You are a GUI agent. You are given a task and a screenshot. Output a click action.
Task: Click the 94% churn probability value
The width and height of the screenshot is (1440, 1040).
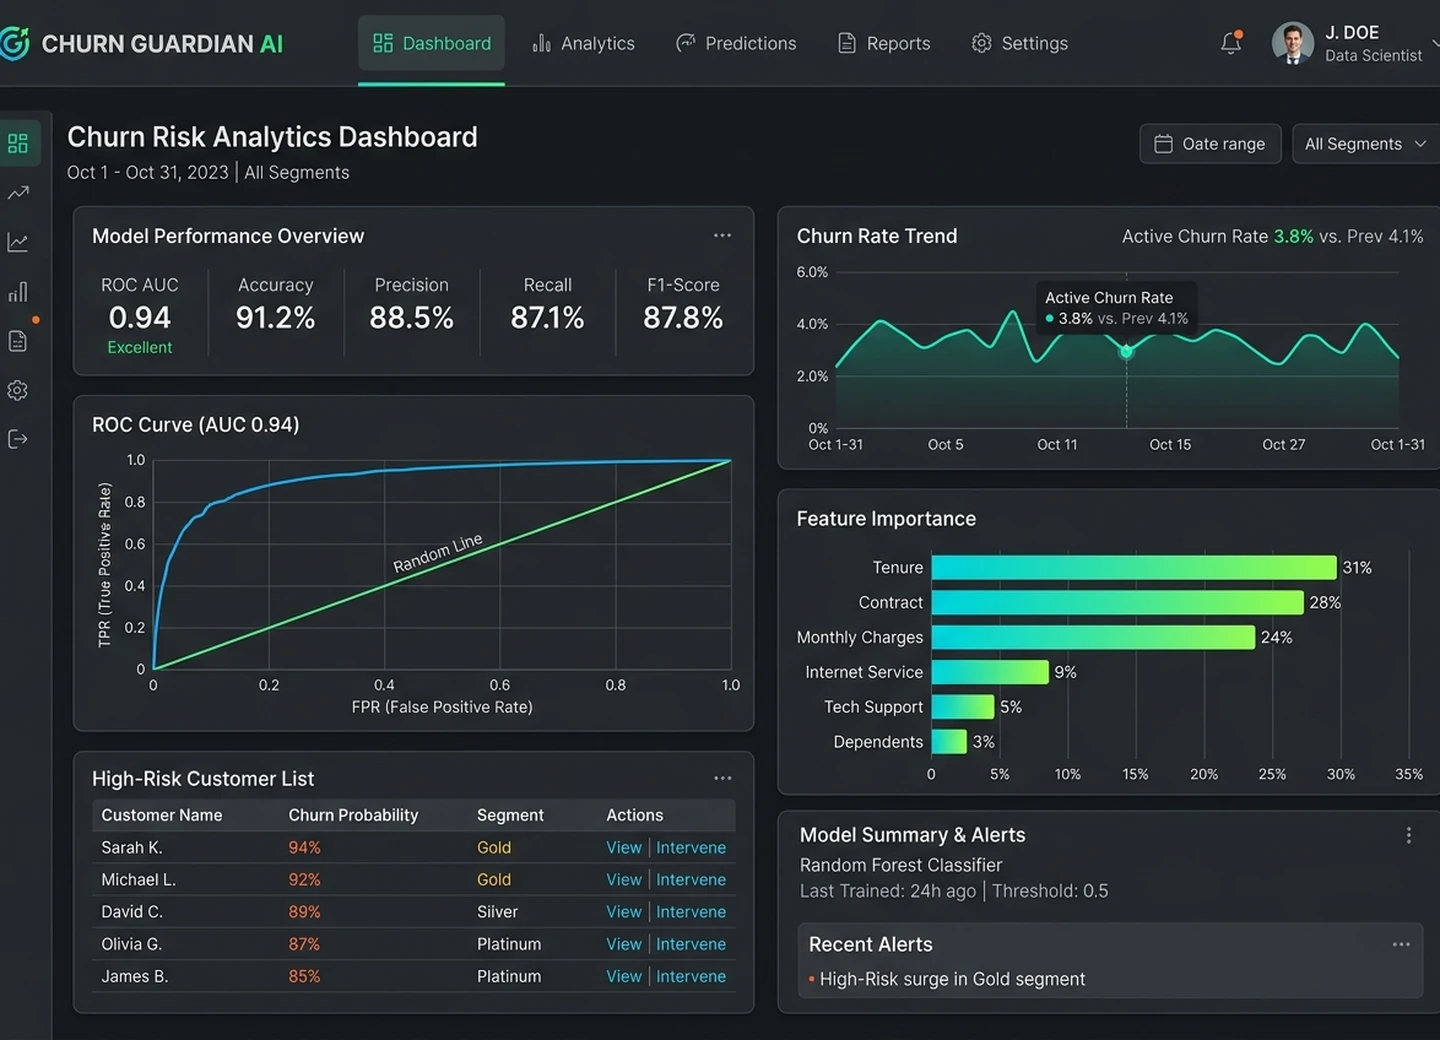(x=304, y=847)
